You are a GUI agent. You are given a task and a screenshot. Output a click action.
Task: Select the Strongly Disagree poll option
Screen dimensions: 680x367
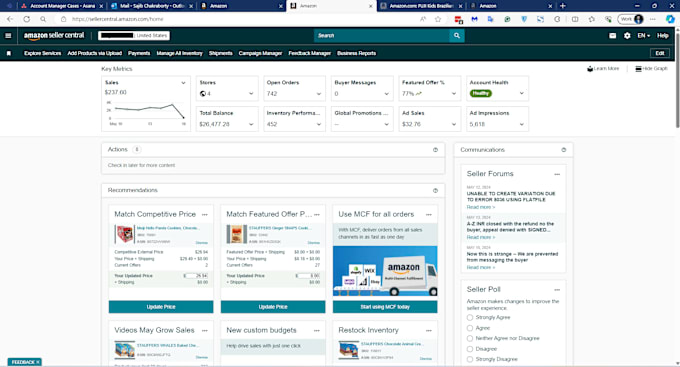470,359
